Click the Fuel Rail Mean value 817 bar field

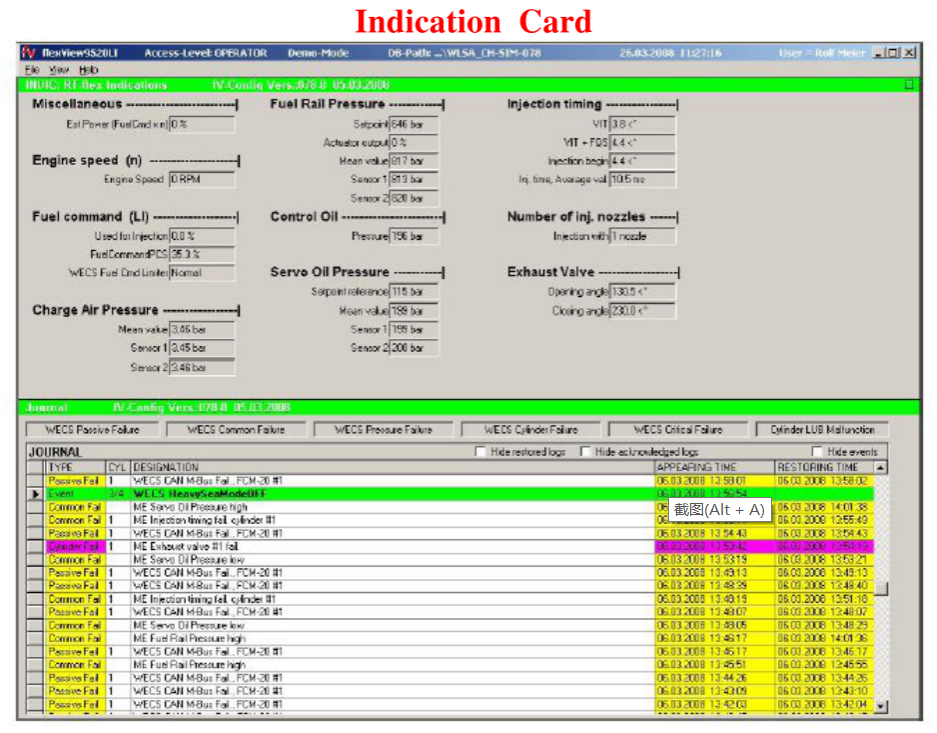414,161
